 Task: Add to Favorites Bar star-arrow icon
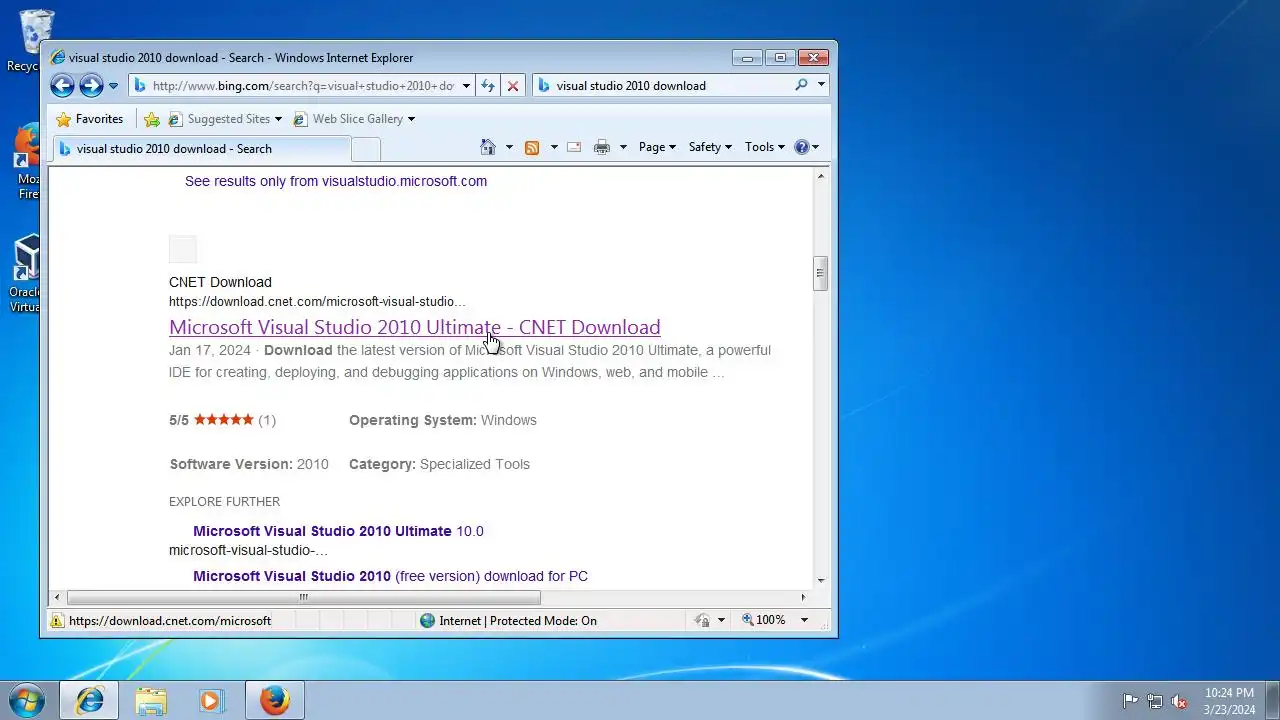[152, 119]
